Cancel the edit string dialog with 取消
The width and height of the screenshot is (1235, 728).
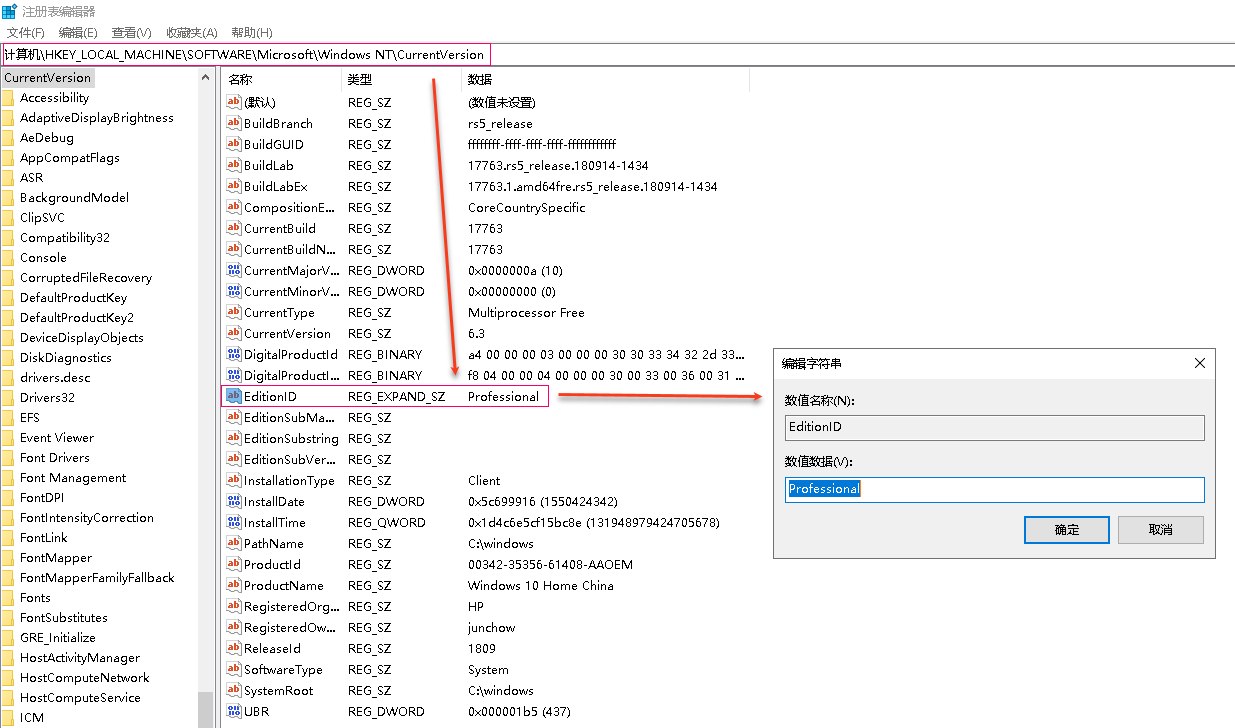tap(1161, 530)
